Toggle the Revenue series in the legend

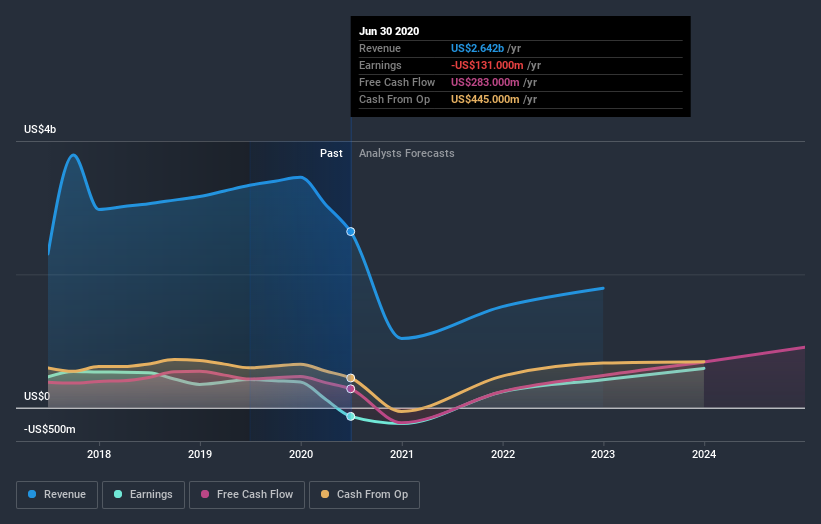point(57,495)
